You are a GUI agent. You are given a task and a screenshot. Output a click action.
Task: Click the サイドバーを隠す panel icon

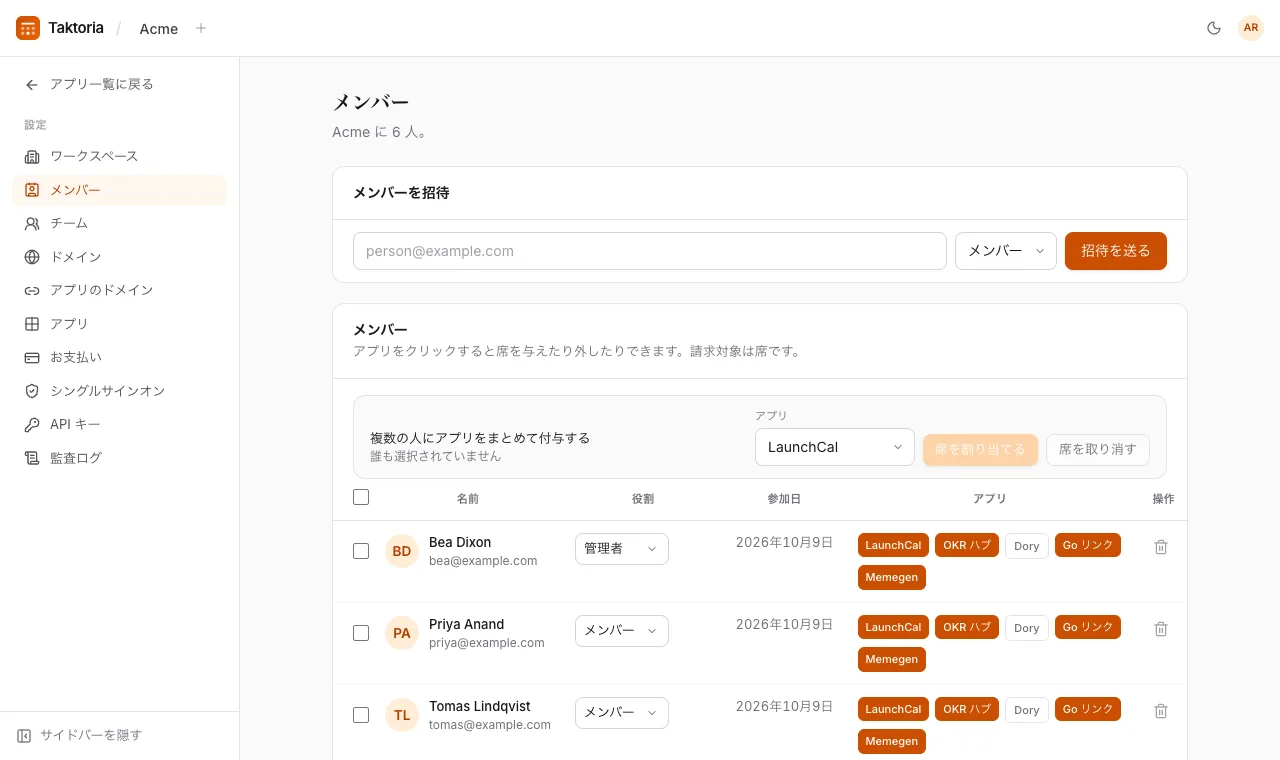[24, 735]
